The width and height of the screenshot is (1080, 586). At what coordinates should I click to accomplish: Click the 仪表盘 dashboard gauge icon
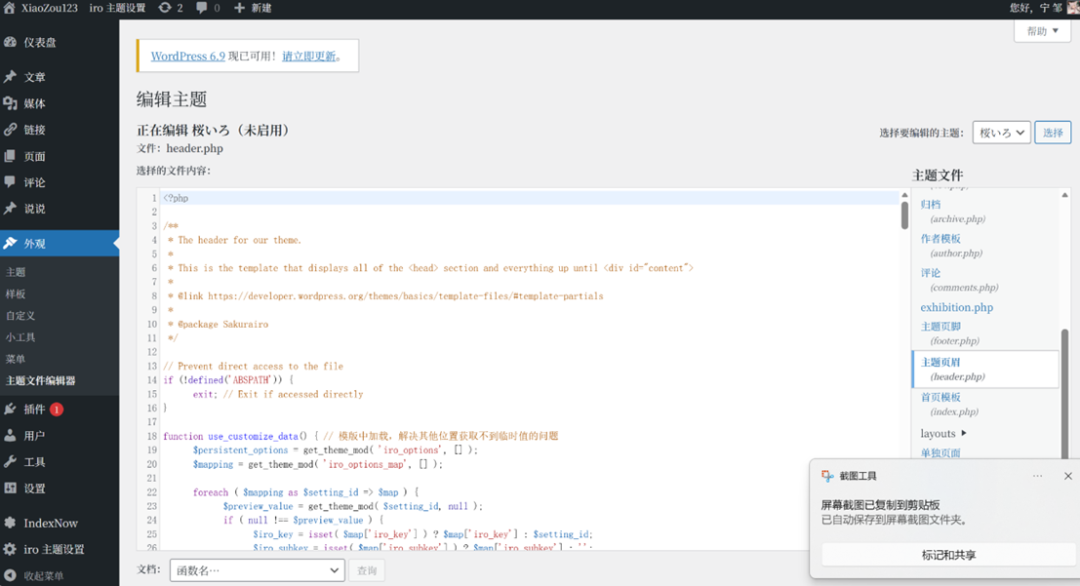[10, 42]
